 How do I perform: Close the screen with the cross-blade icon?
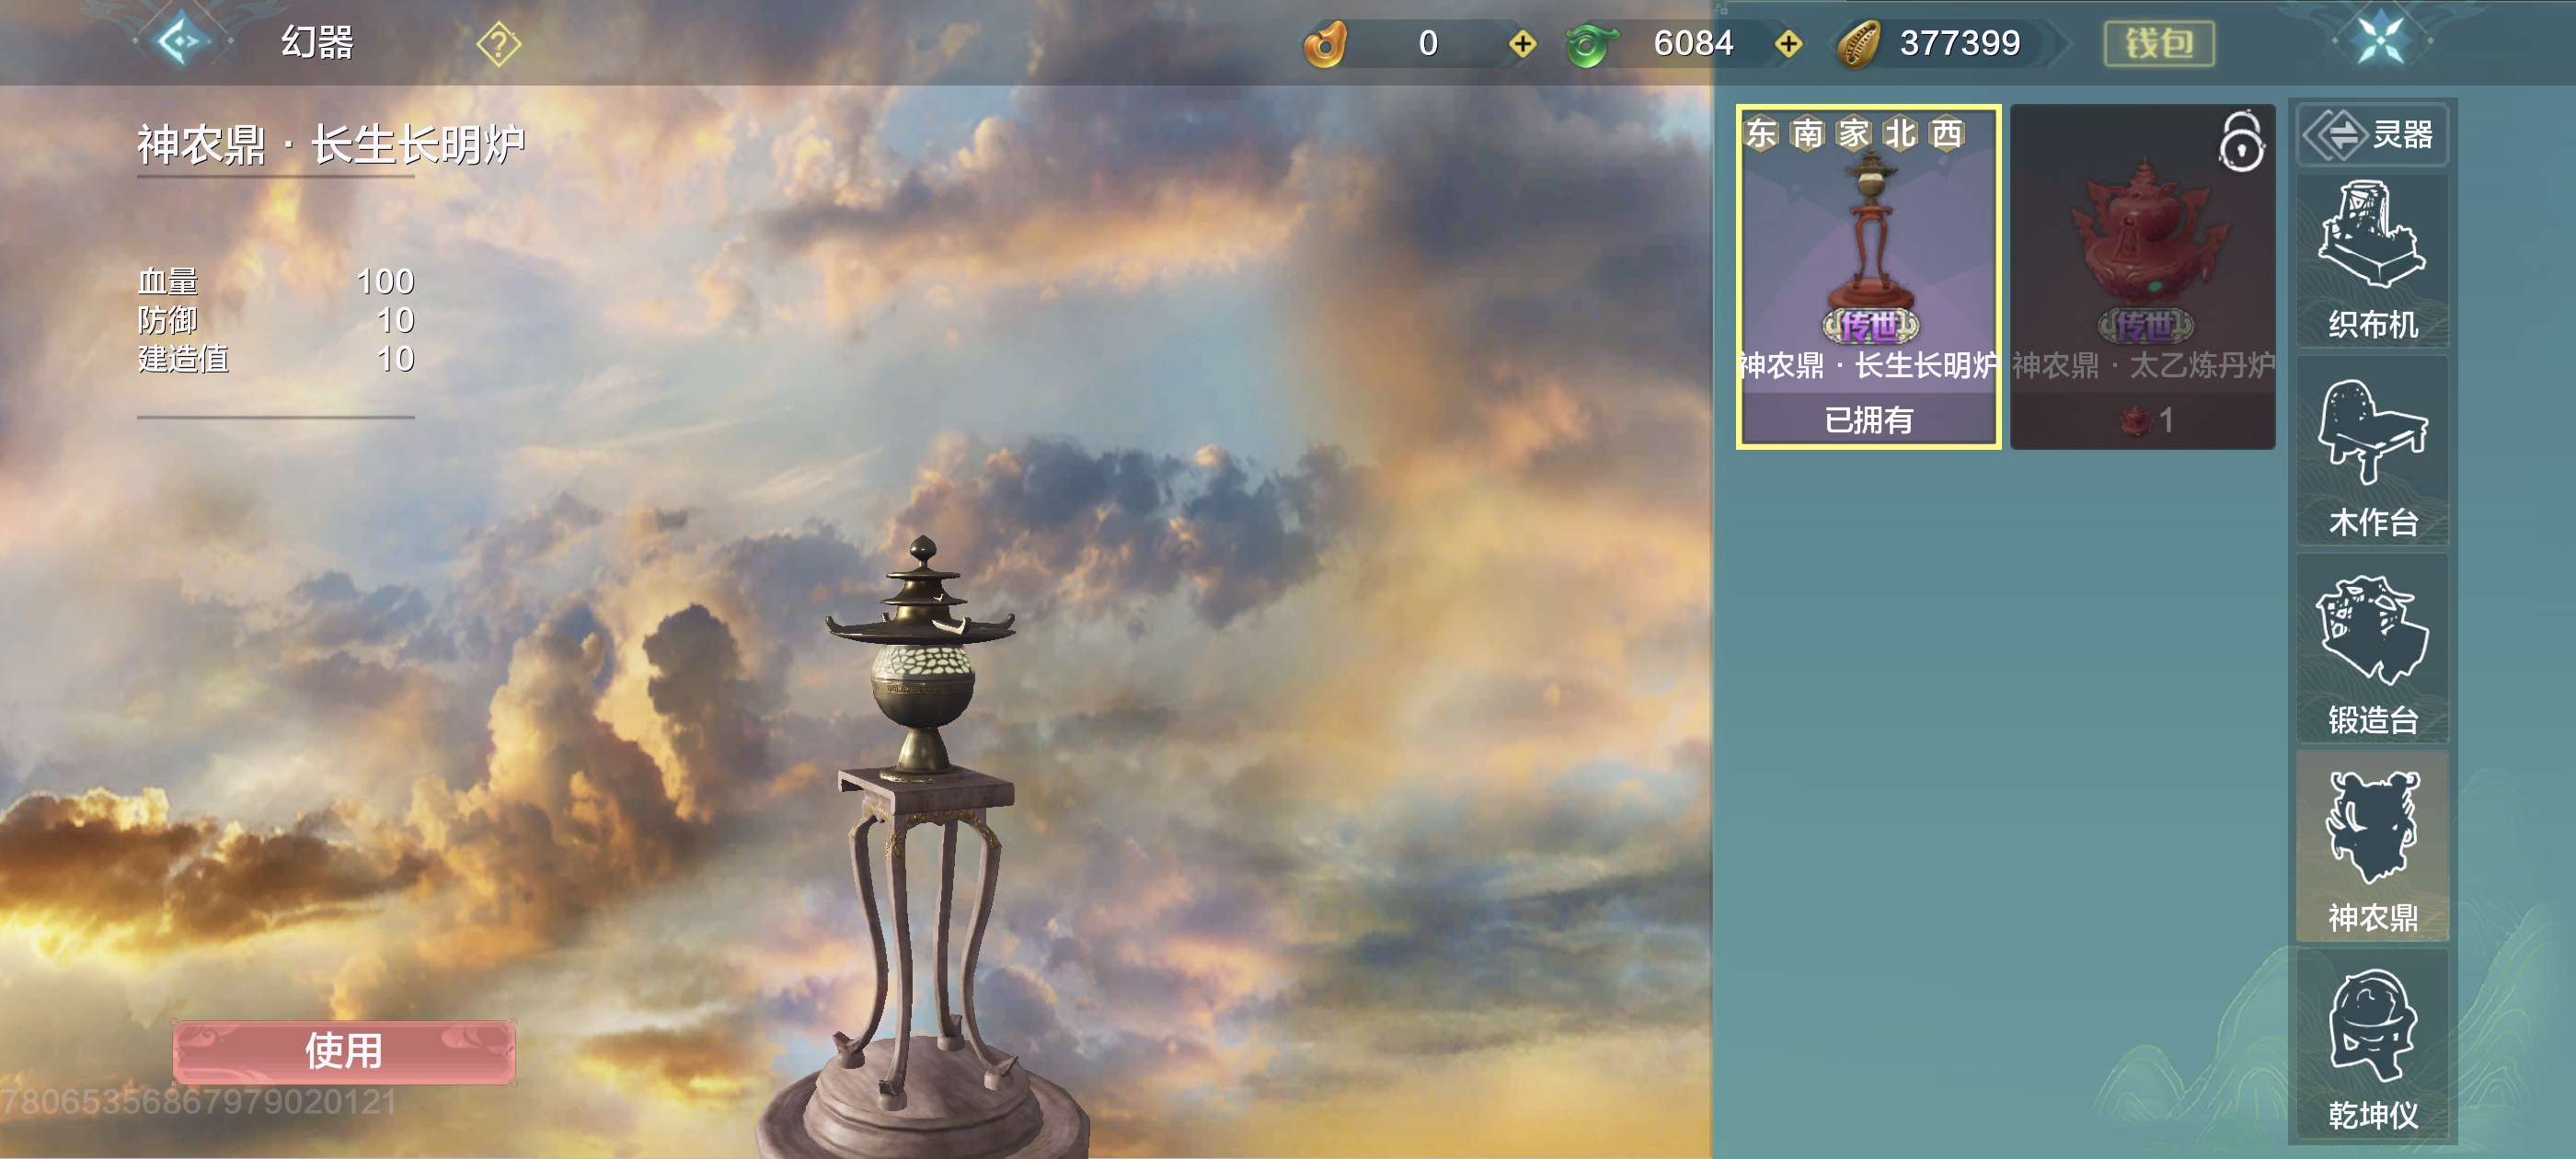[x=2381, y=41]
